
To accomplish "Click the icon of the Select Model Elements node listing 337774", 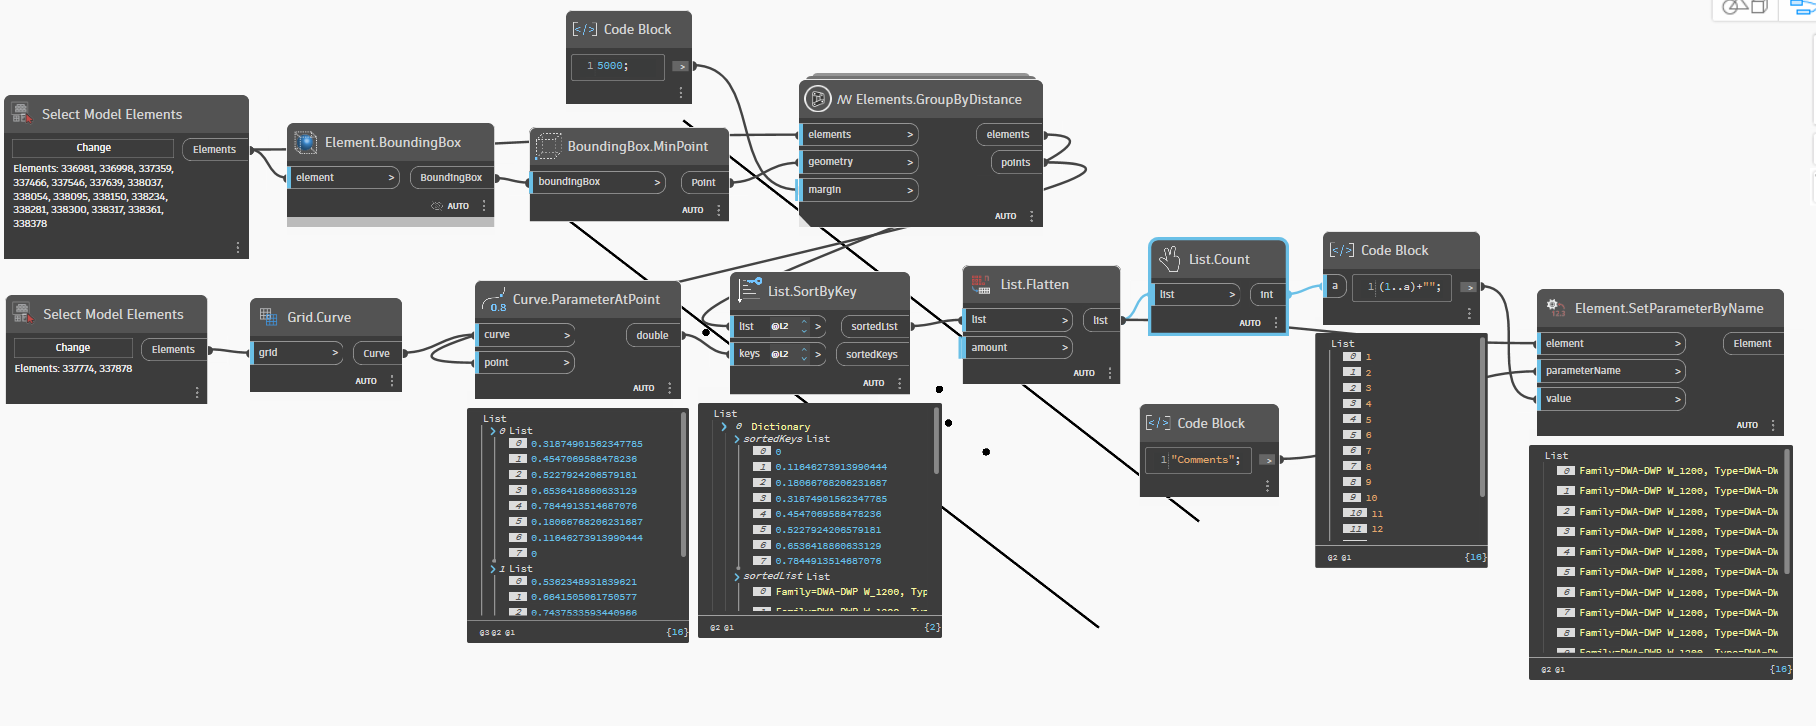I will 22,314.
